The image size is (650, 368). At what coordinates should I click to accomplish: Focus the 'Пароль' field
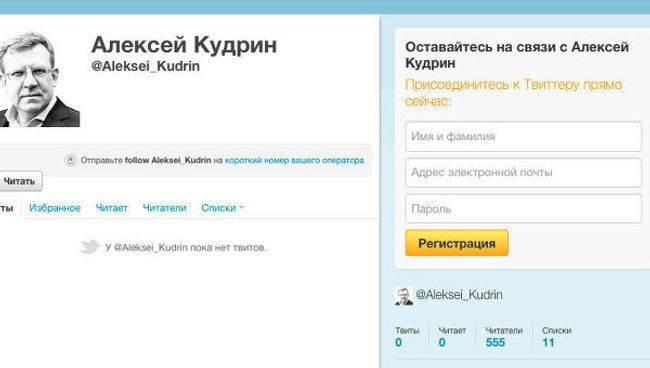coord(524,208)
